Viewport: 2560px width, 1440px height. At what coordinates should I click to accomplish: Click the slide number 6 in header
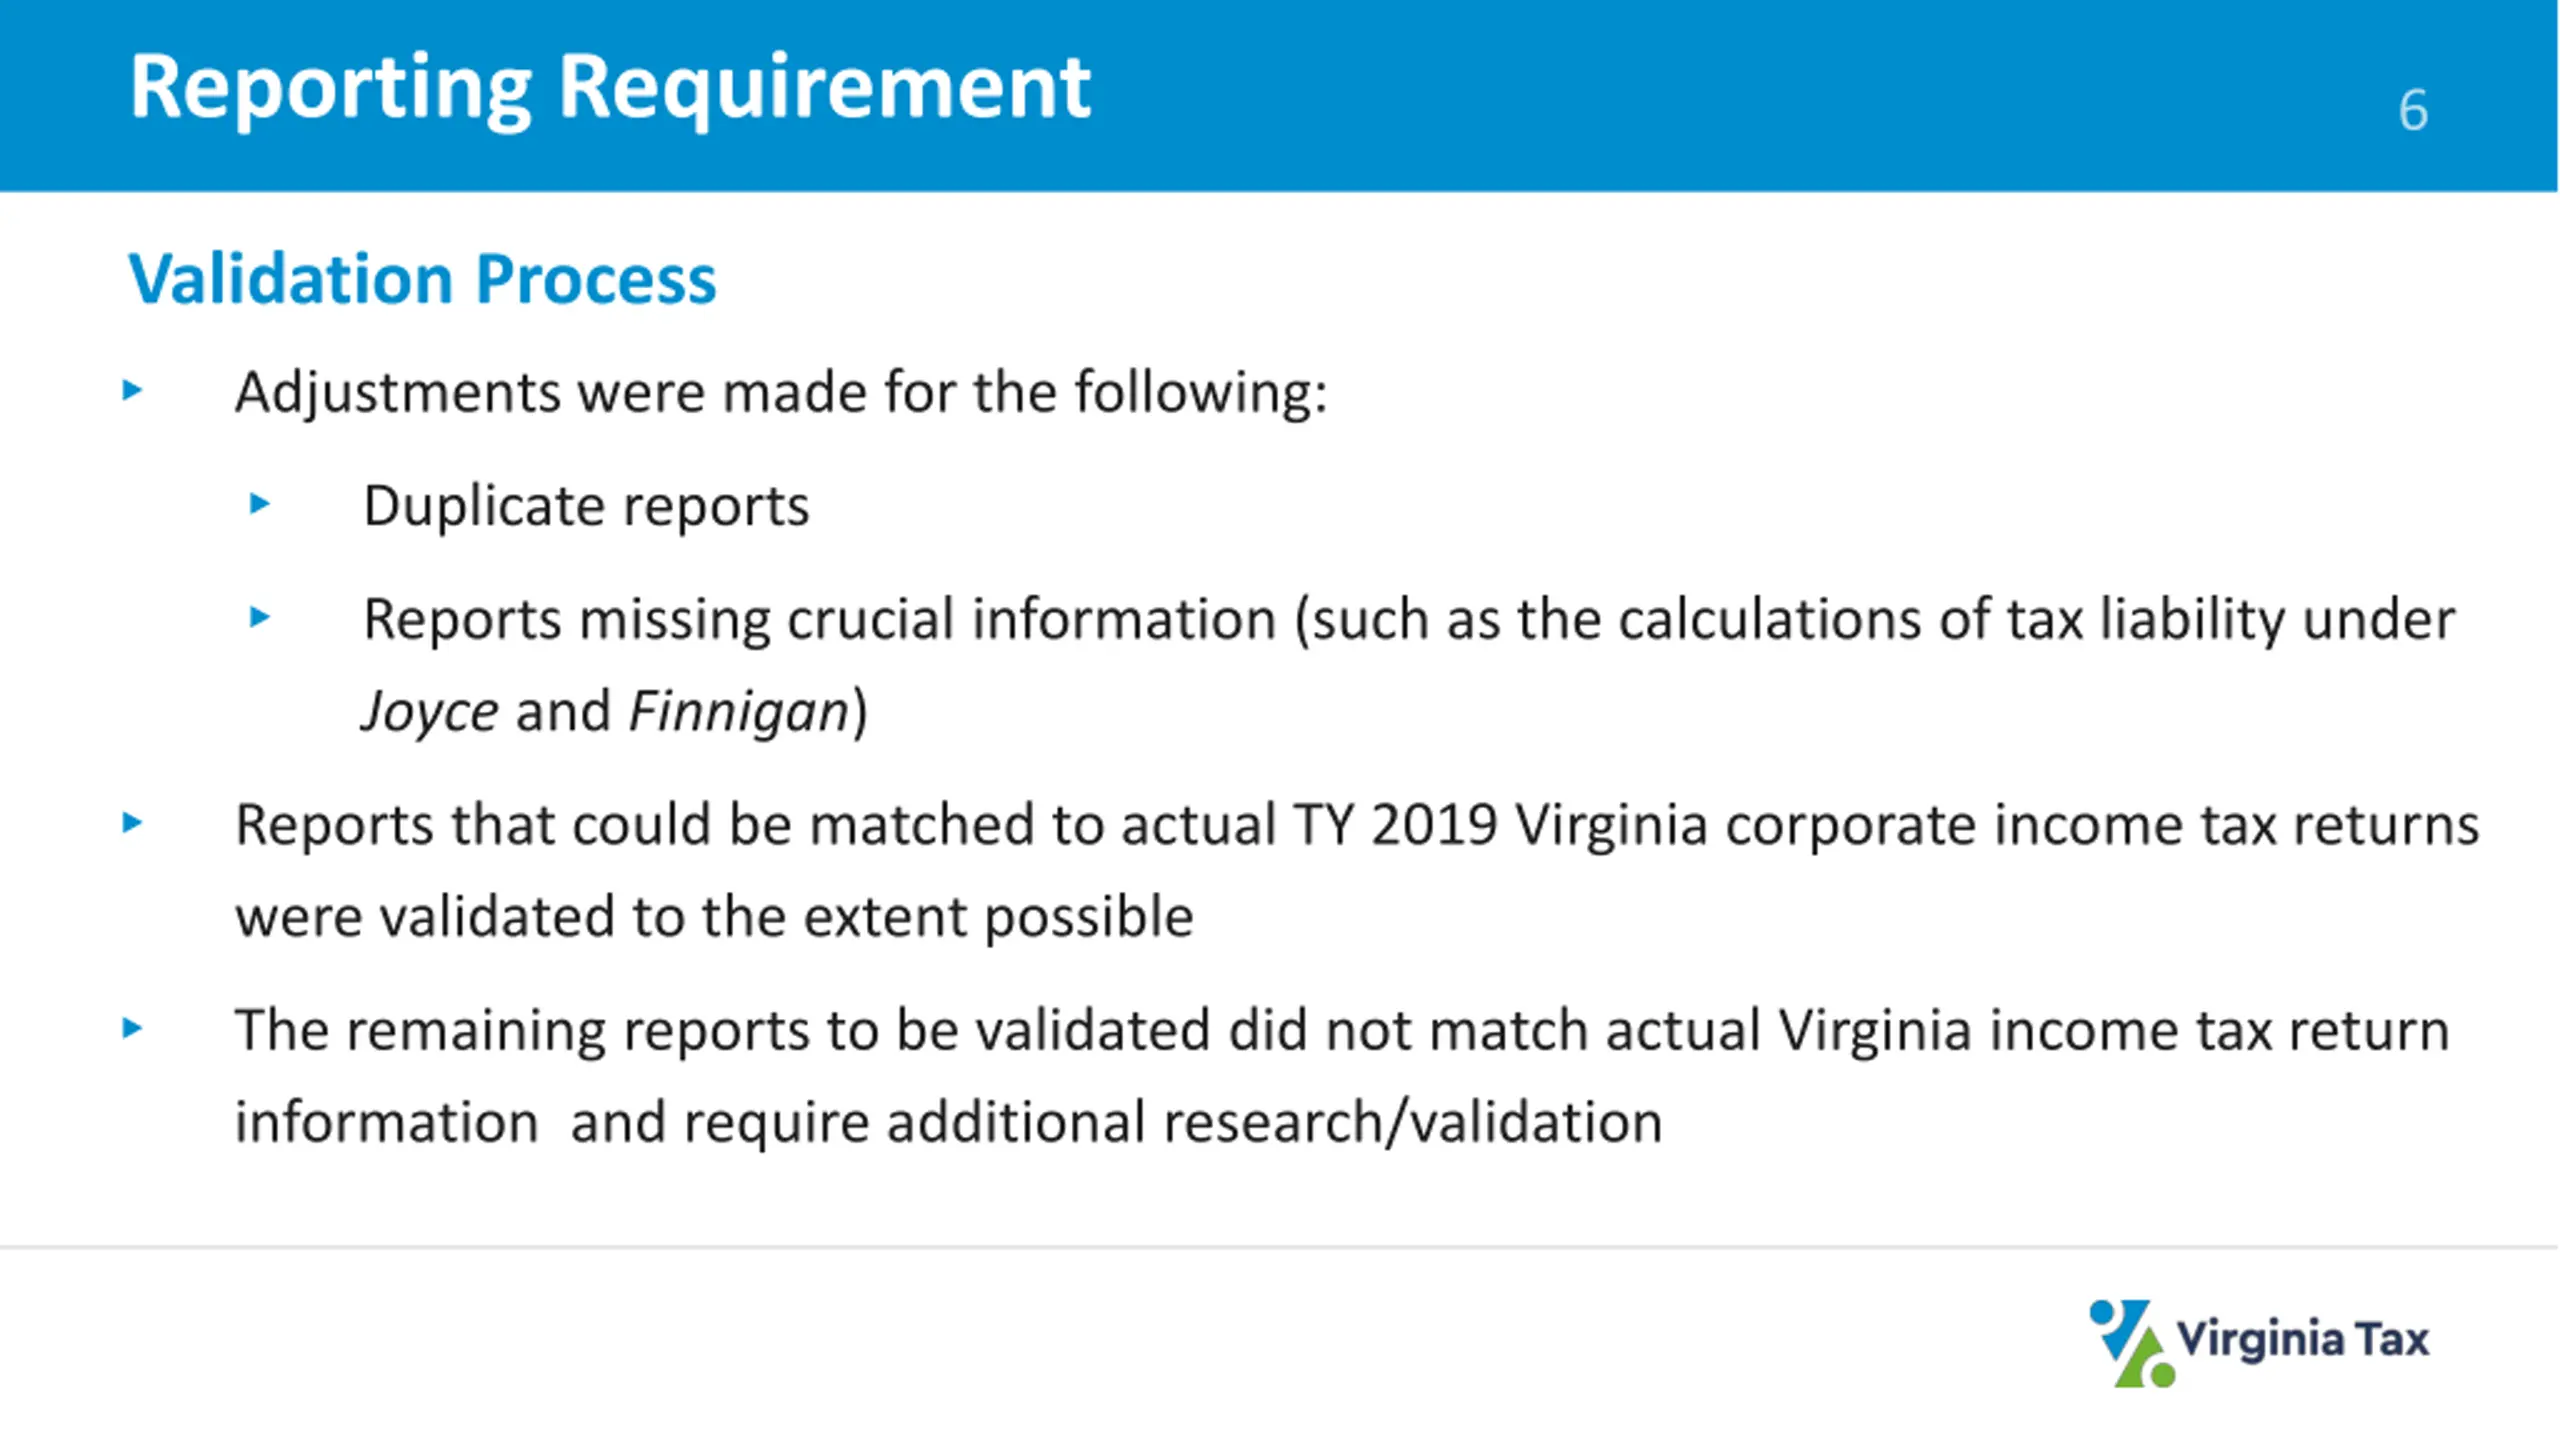(x=2413, y=110)
